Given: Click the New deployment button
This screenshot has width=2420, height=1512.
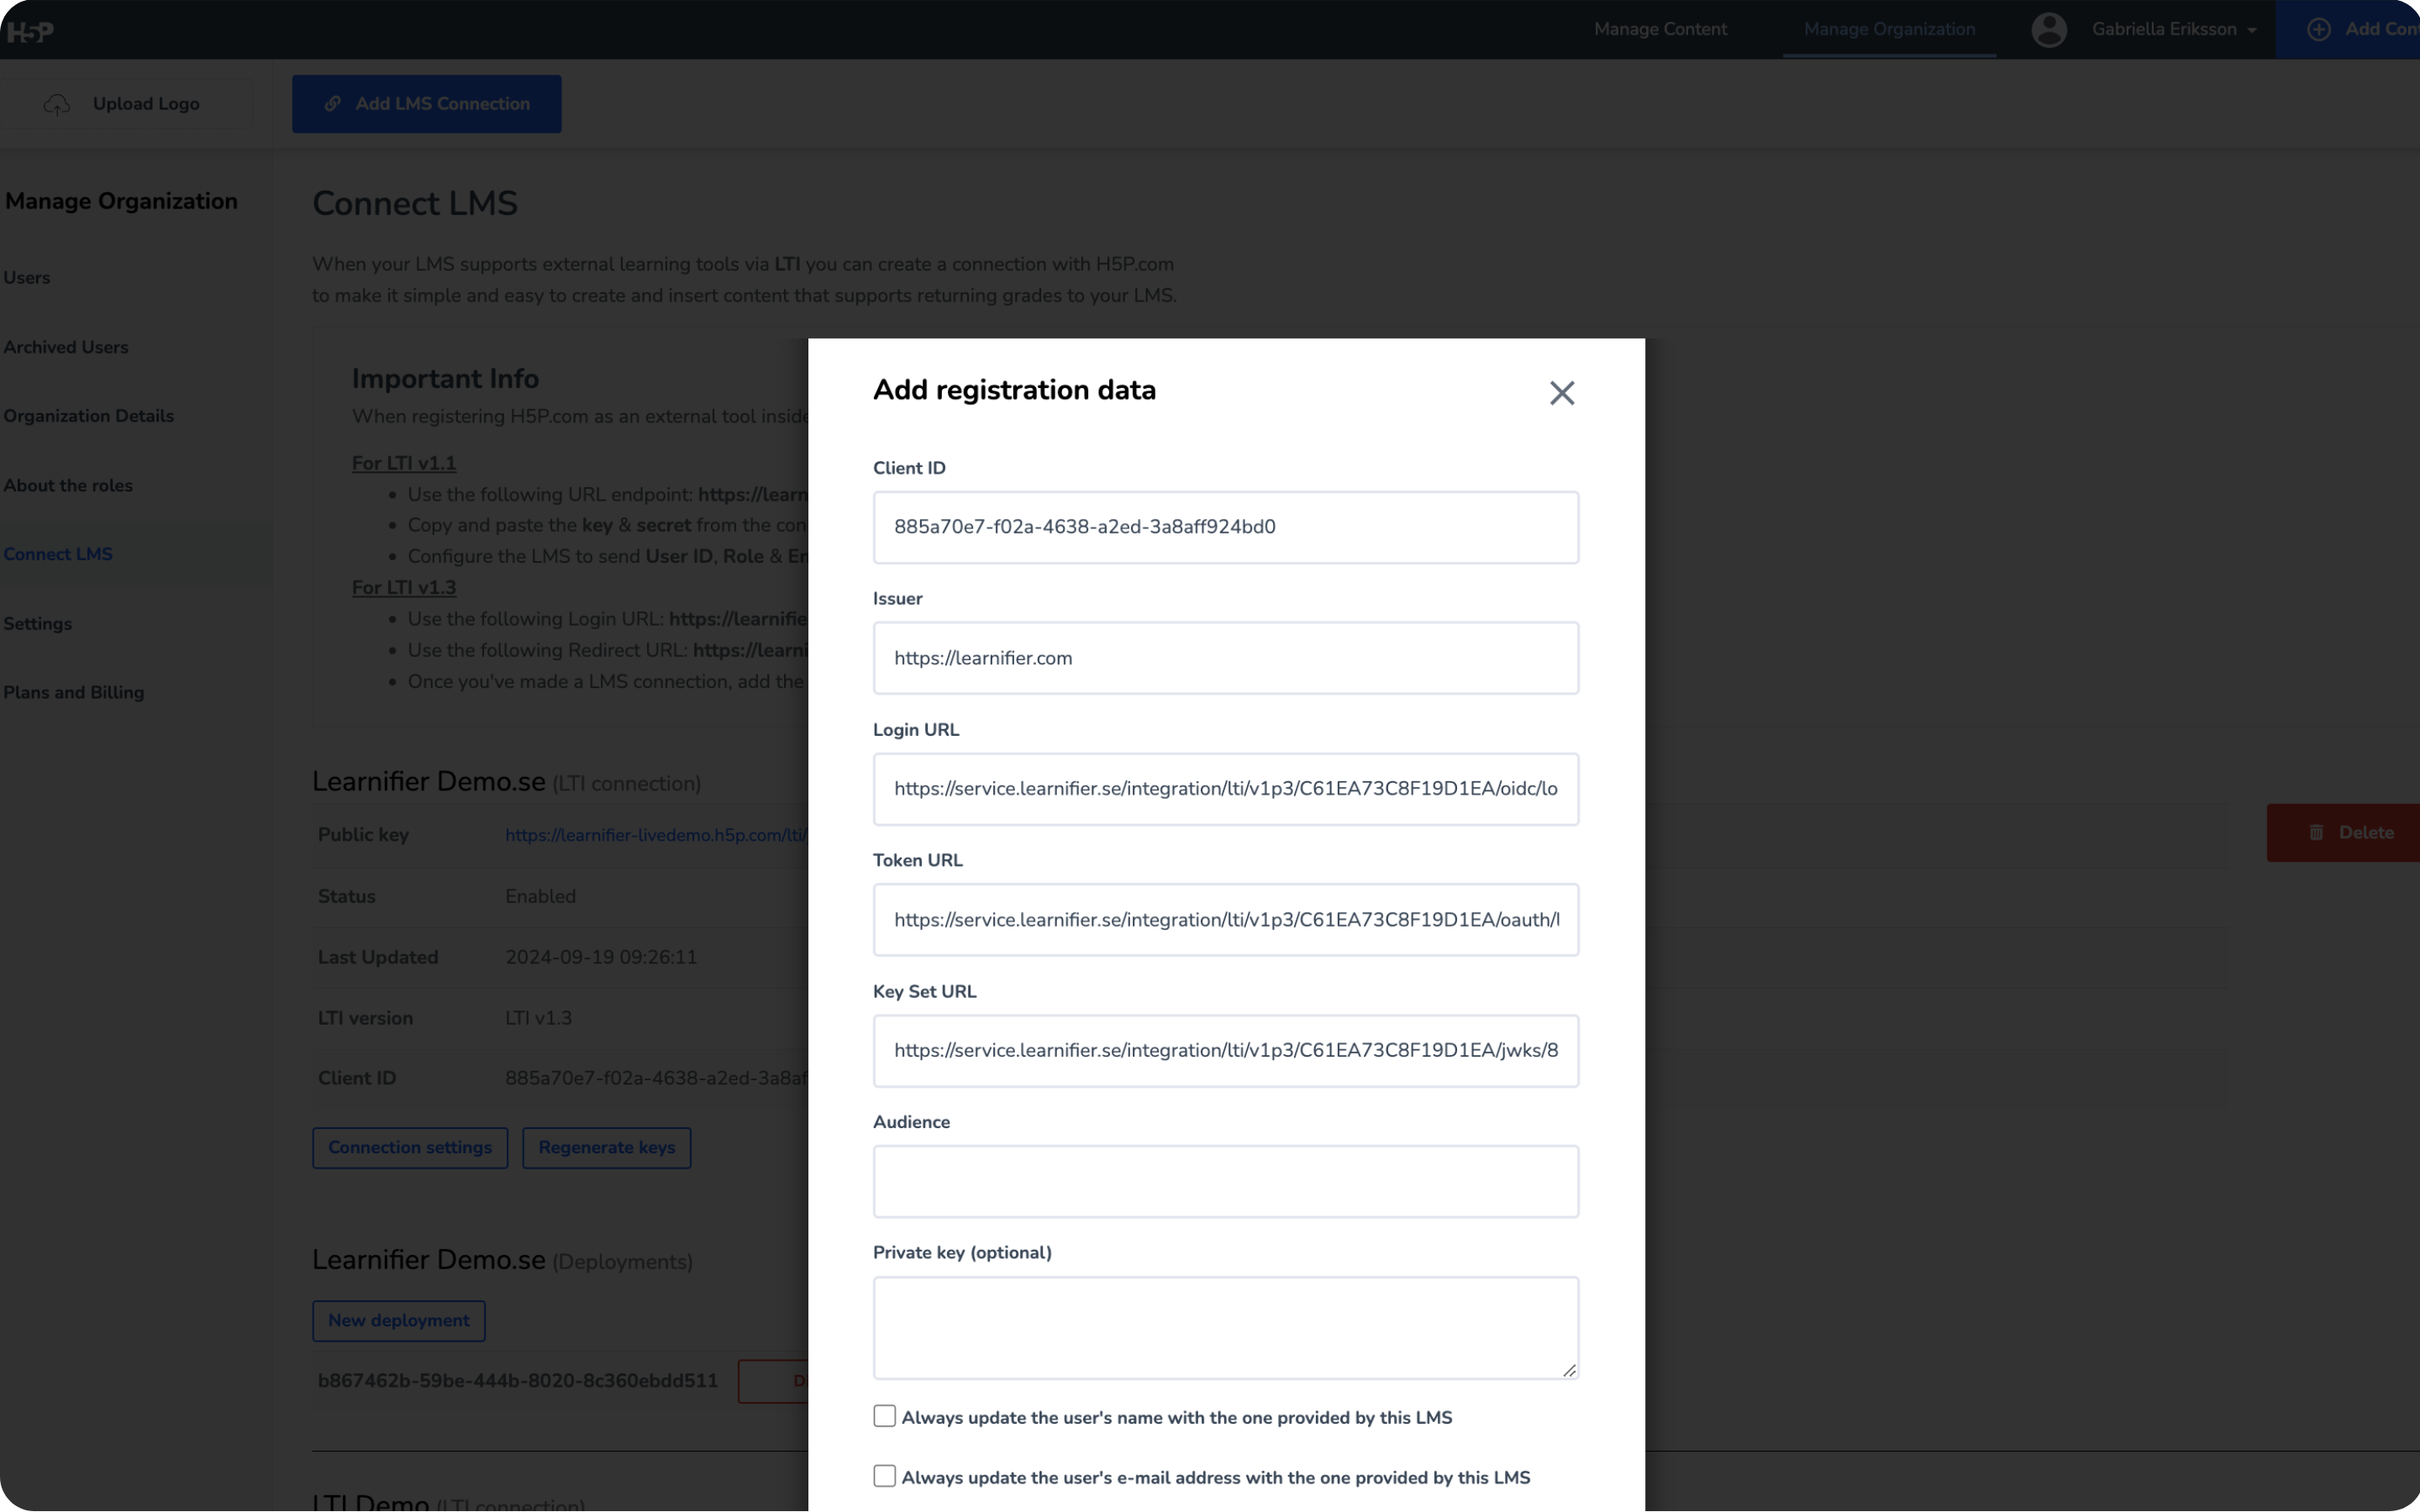Looking at the screenshot, I should click(398, 1320).
